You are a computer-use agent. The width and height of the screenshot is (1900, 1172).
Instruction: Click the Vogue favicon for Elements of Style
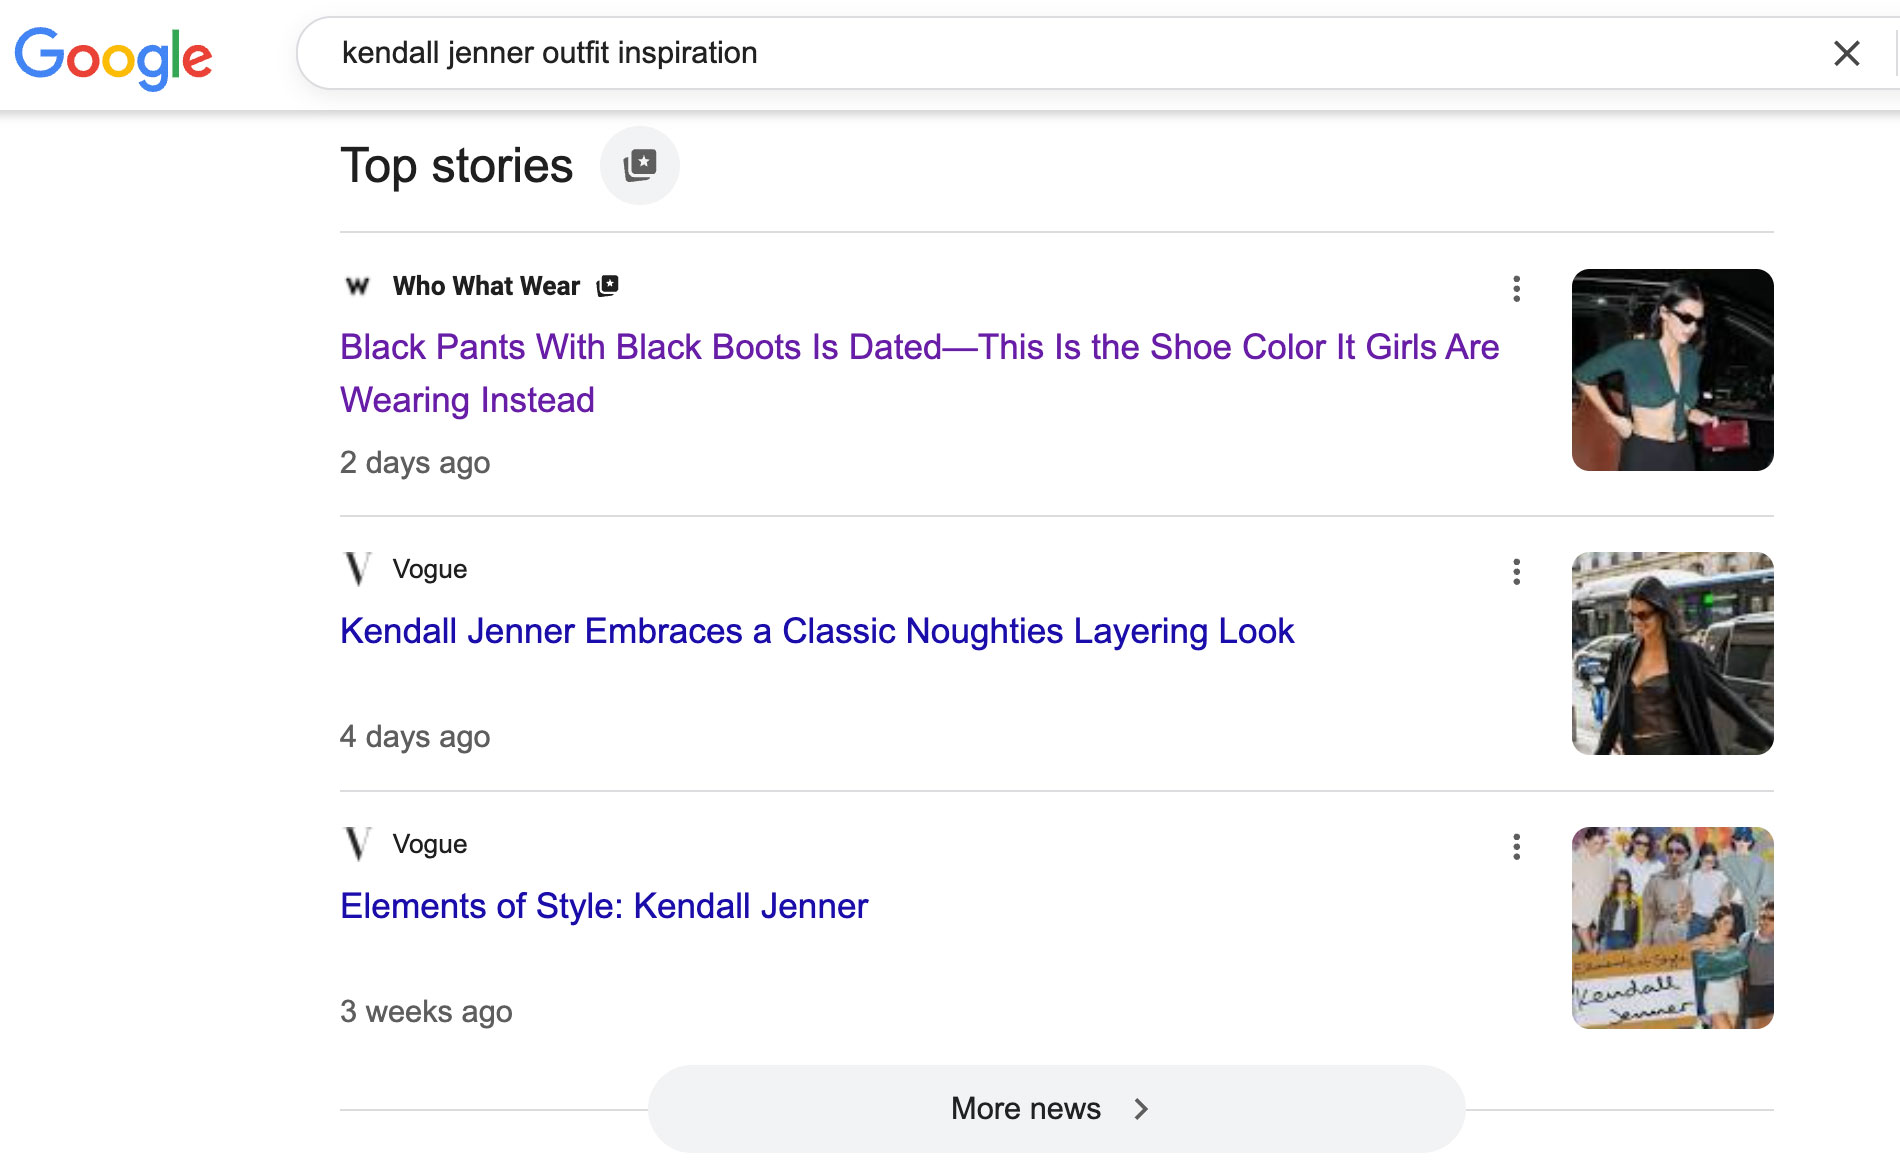point(357,843)
